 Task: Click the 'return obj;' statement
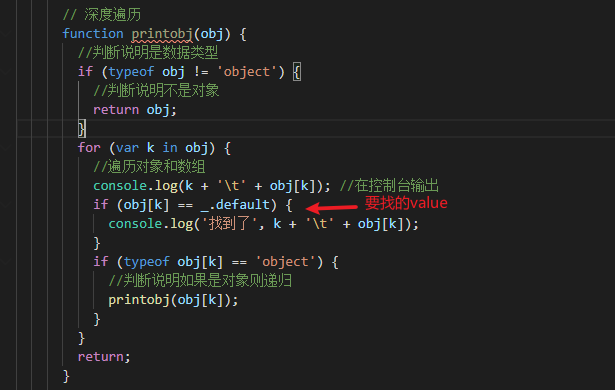pos(135,110)
